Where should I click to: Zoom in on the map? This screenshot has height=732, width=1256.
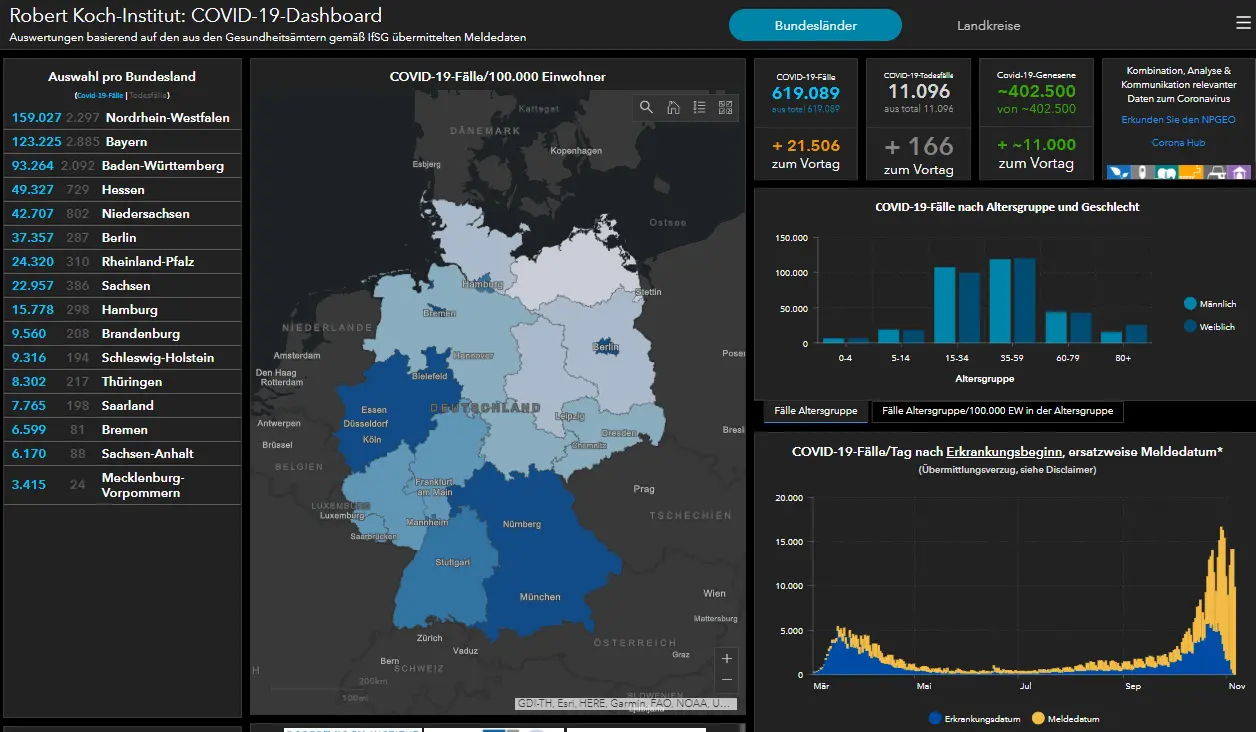click(x=727, y=658)
